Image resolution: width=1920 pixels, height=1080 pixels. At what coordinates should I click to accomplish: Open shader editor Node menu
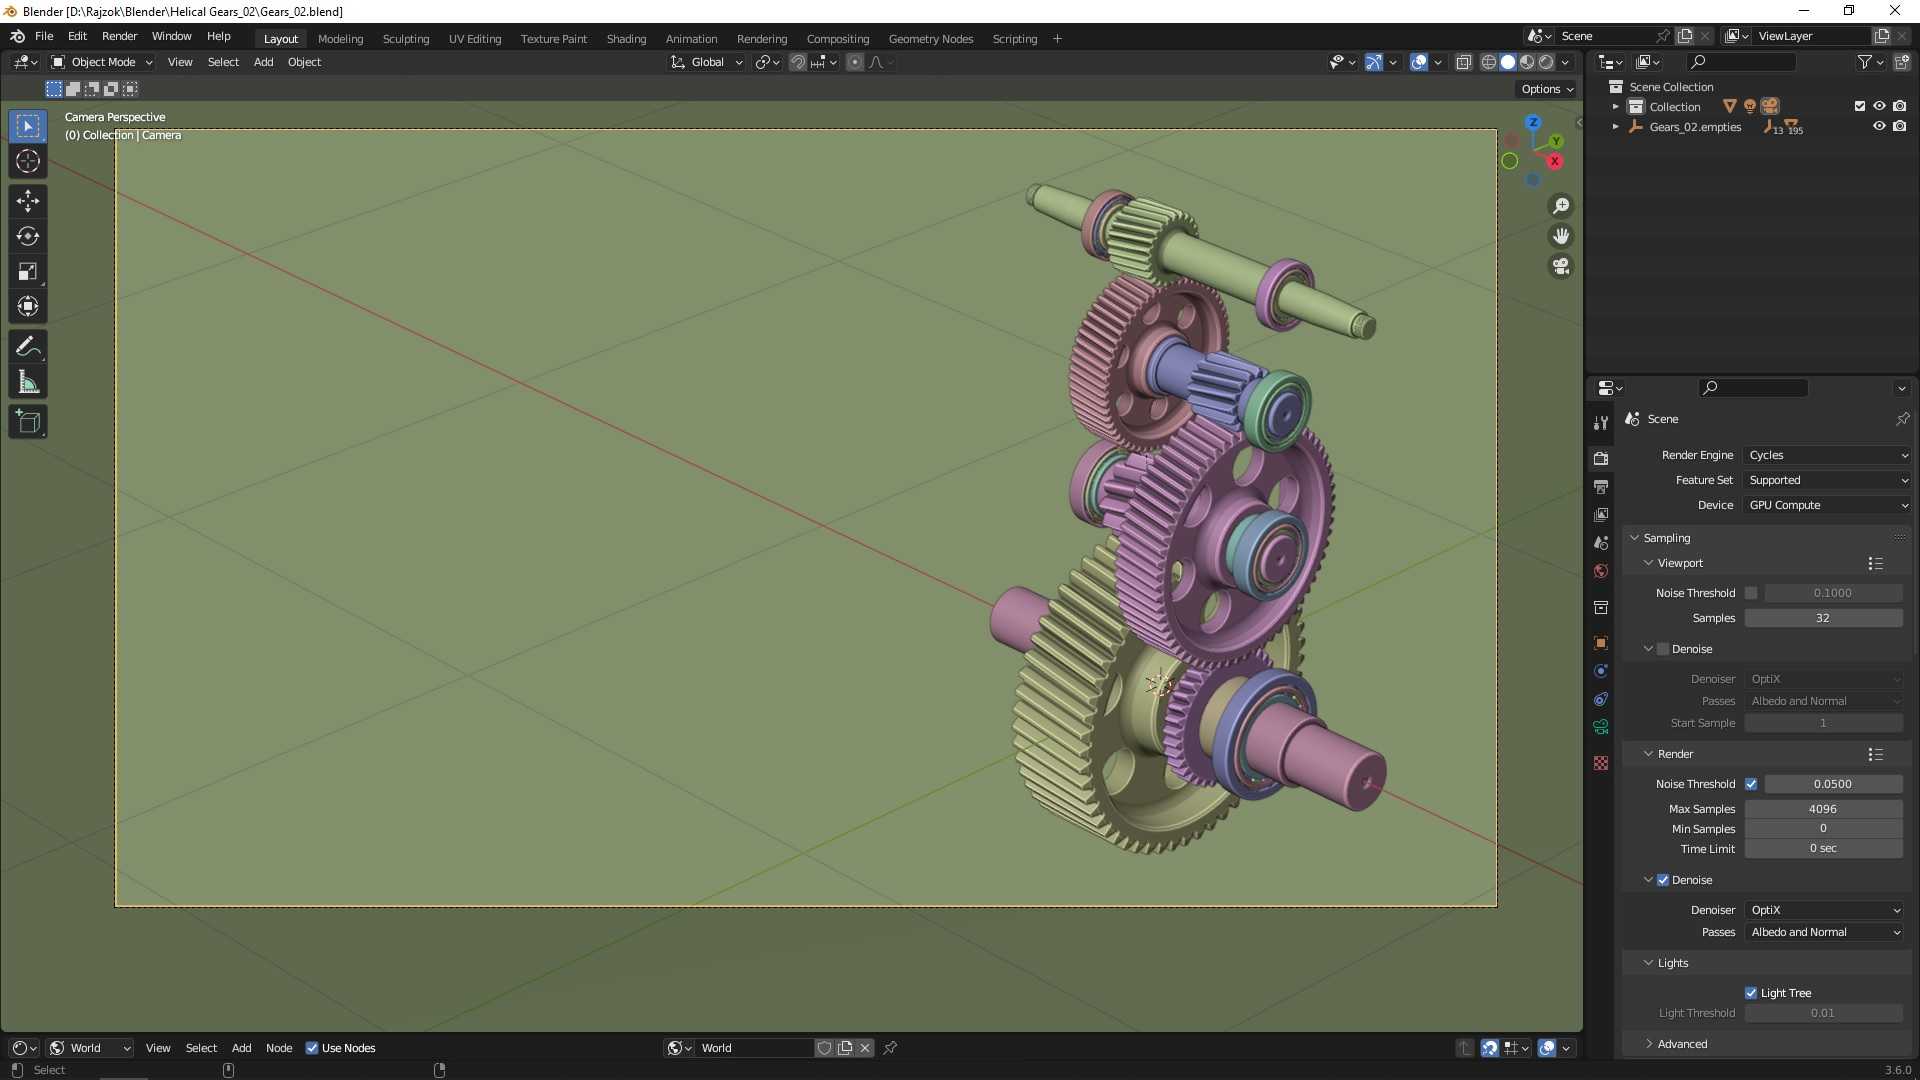pos(279,1048)
